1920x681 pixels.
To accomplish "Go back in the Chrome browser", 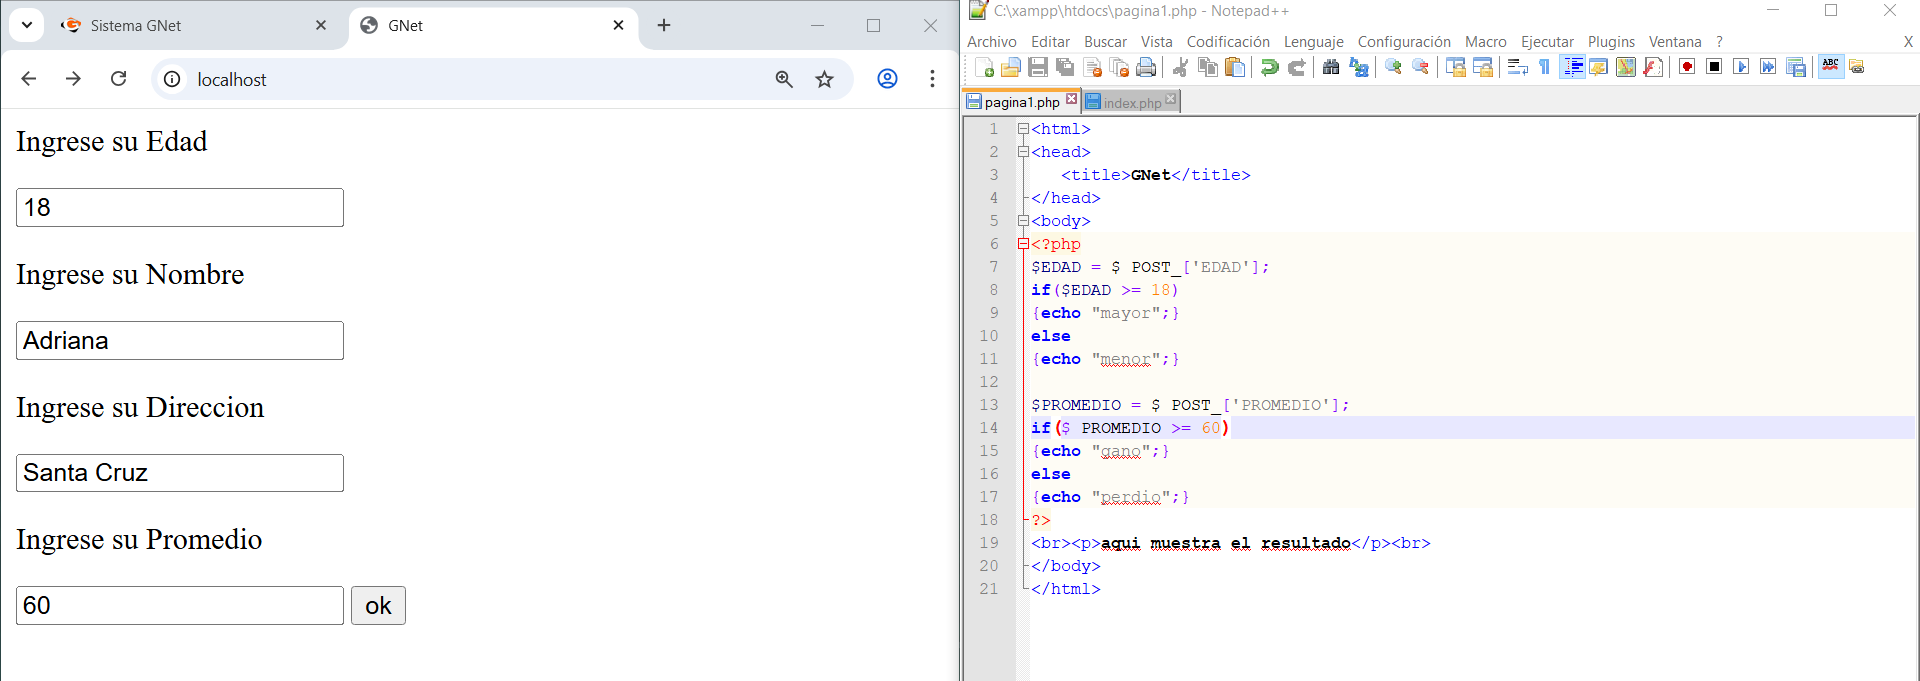I will 29,79.
